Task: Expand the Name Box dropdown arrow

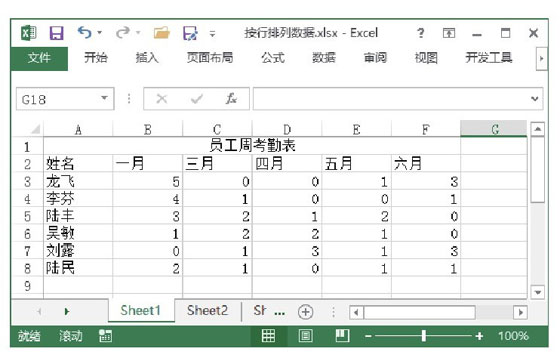Action: [x=104, y=98]
